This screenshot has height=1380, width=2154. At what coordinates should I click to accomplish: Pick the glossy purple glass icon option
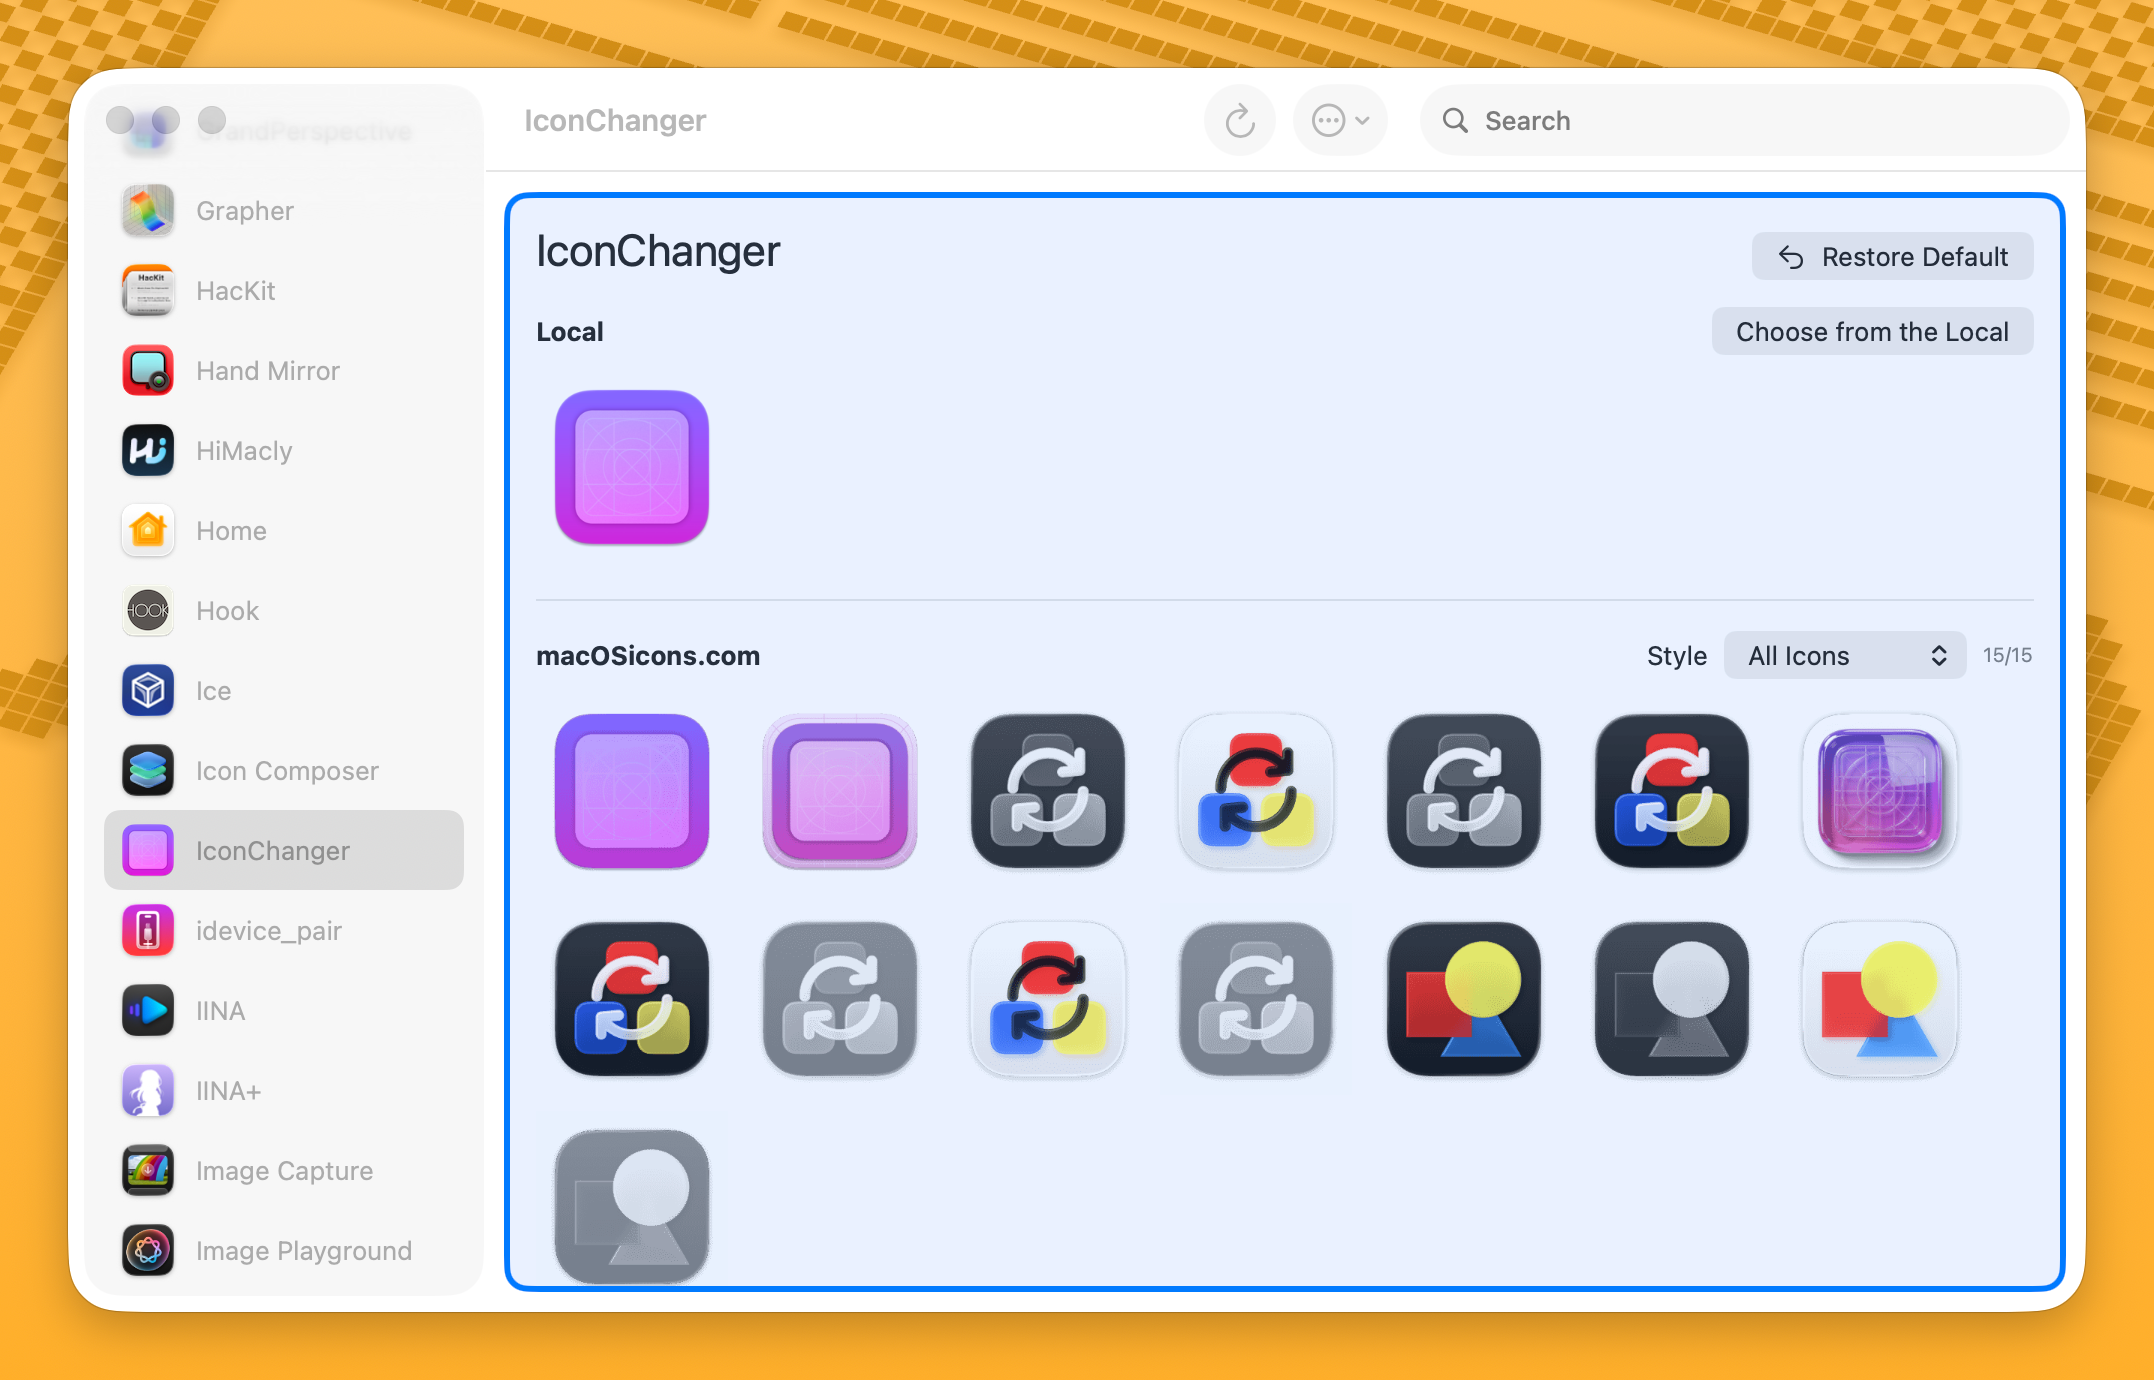[1879, 791]
